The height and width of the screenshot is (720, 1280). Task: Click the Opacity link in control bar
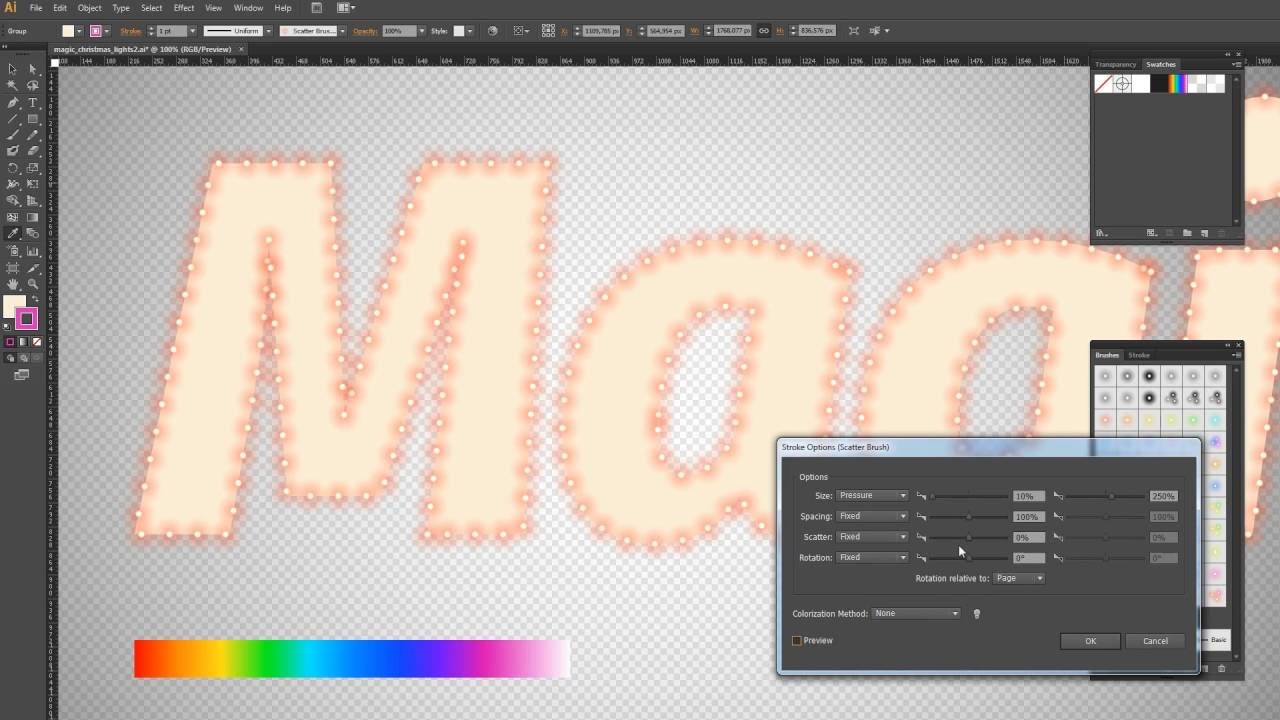click(x=365, y=31)
